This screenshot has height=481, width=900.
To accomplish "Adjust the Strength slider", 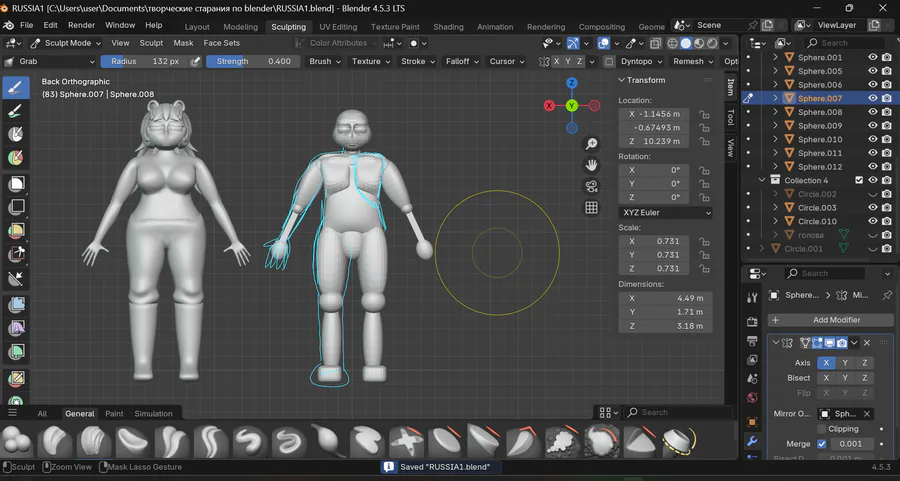I will (253, 61).
